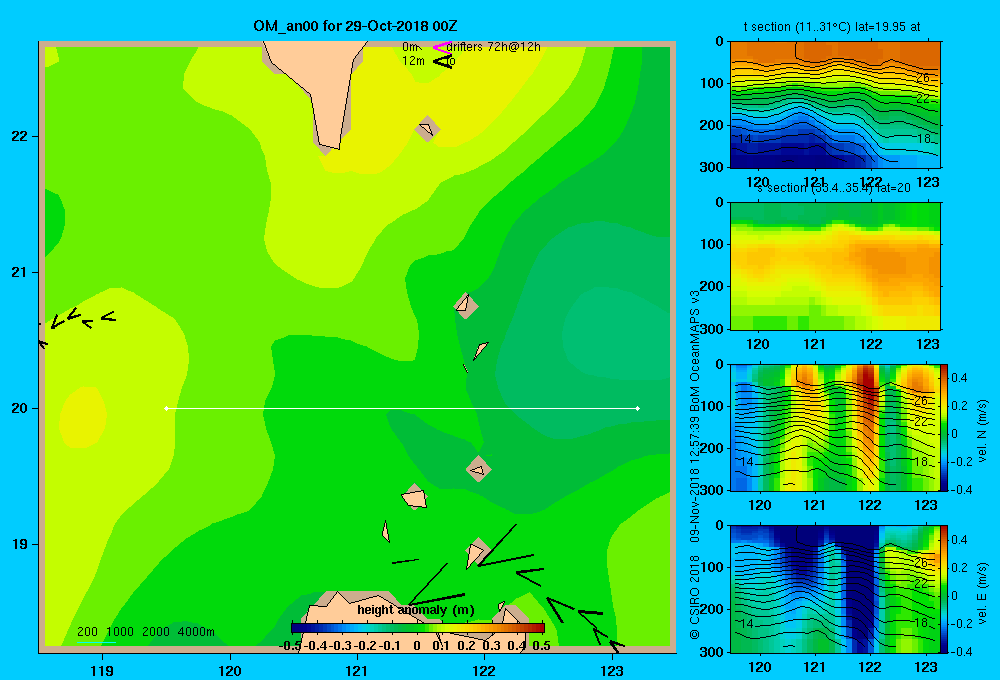Click the '1000' depth contour legend label
The image size is (1000, 680).
120,632
